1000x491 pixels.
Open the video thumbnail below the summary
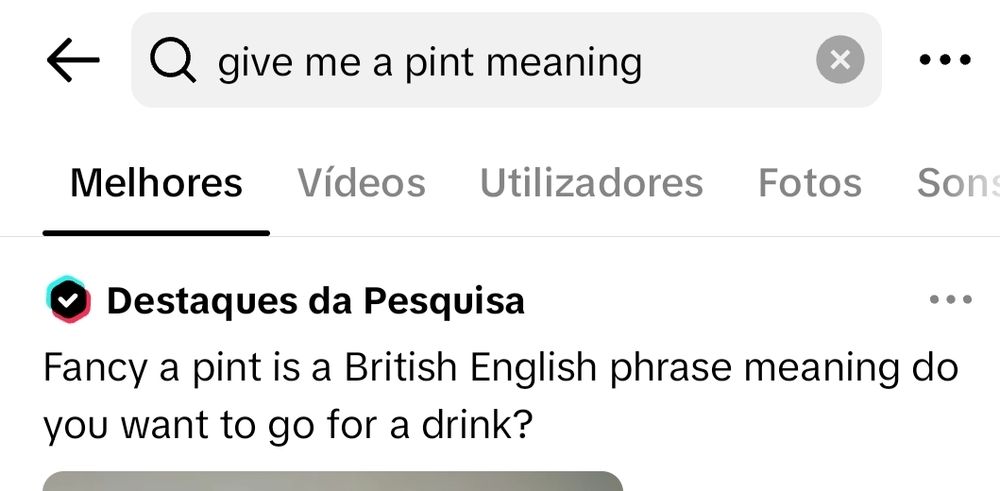tap(332, 481)
